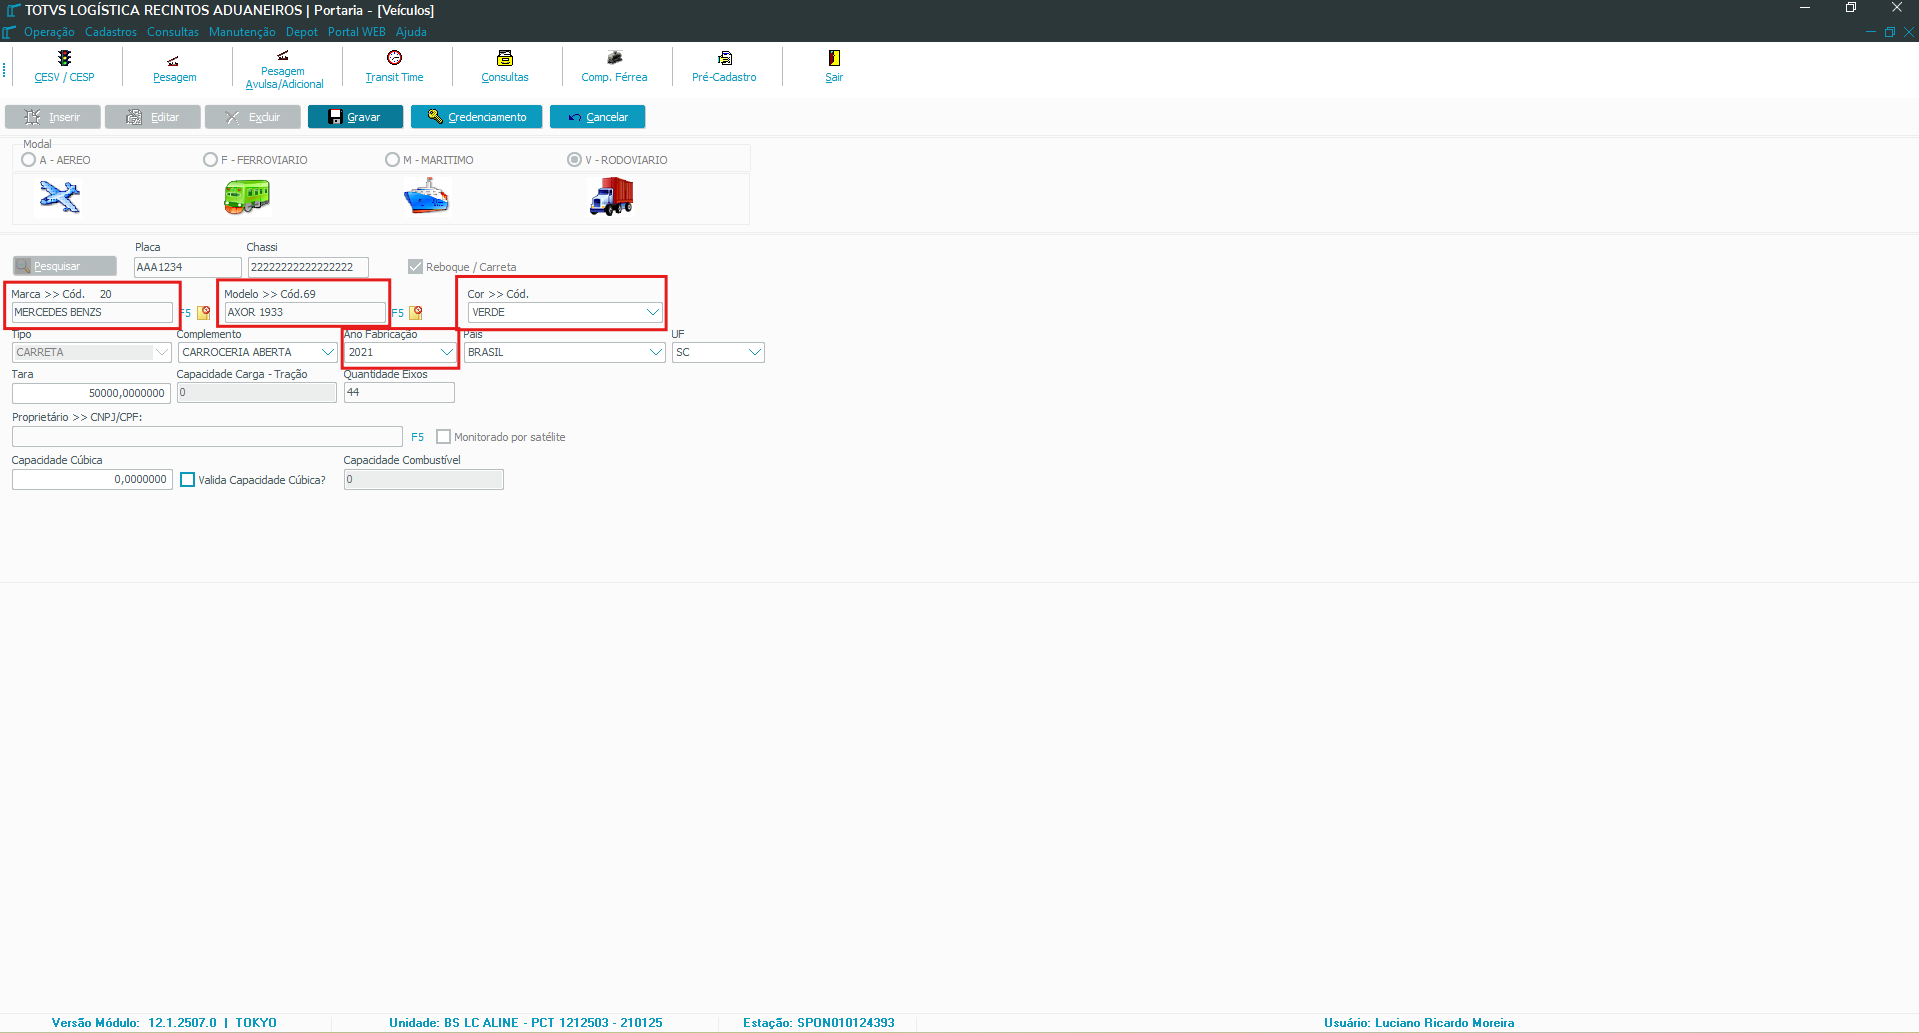Open the Cadastros menu
Viewport: 1919px width, 1033px height.
(111, 32)
